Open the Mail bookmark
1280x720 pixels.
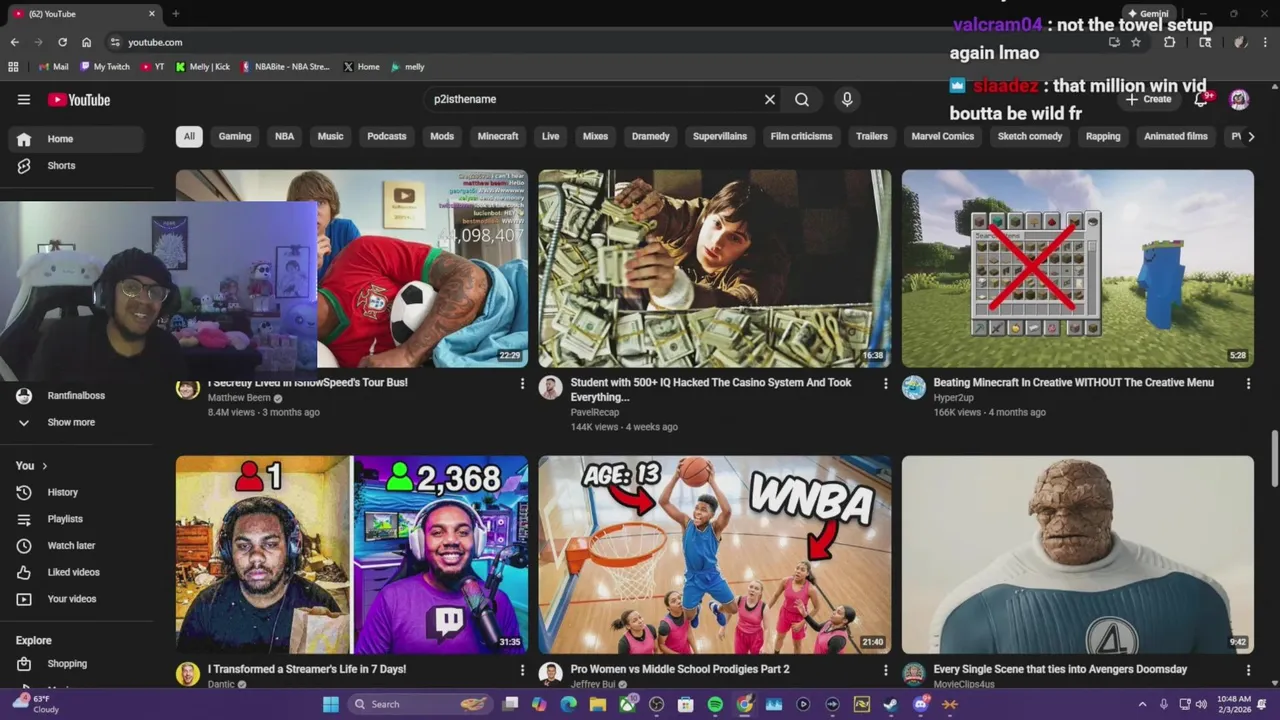(x=53, y=67)
